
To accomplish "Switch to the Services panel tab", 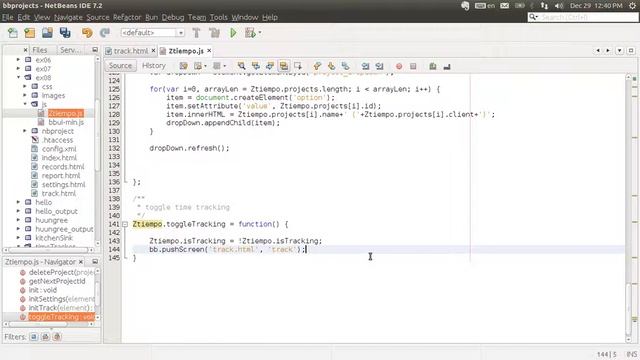I will click(70, 50).
